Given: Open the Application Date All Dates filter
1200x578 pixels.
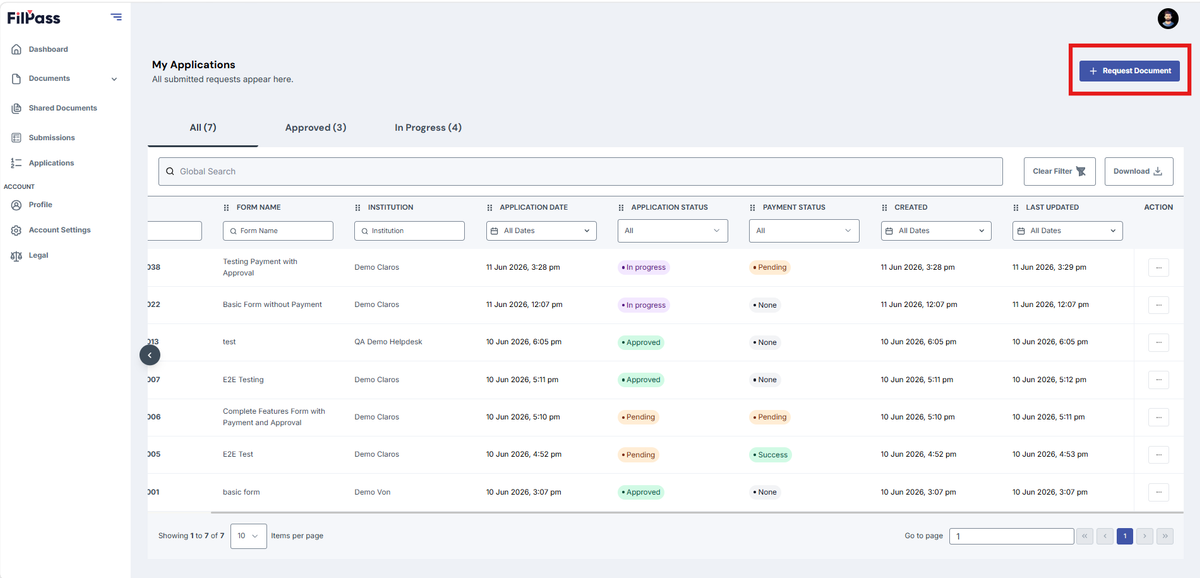Looking at the screenshot, I should pyautogui.click(x=541, y=231).
